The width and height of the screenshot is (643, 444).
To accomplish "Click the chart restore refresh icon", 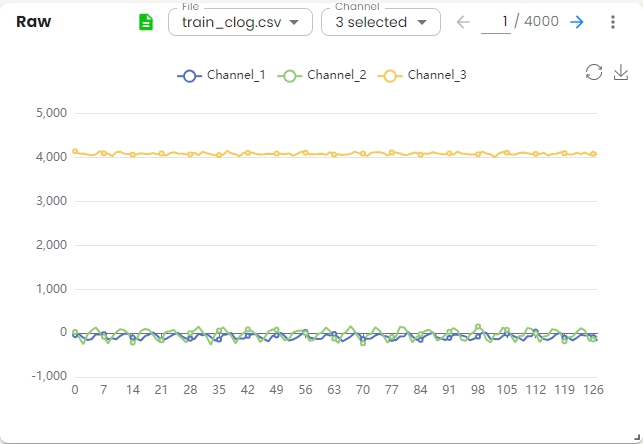I will click(594, 72).
